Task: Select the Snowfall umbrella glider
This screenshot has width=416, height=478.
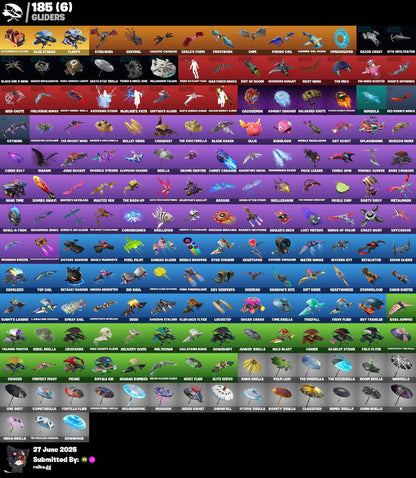Action: [x=223, y=397]
